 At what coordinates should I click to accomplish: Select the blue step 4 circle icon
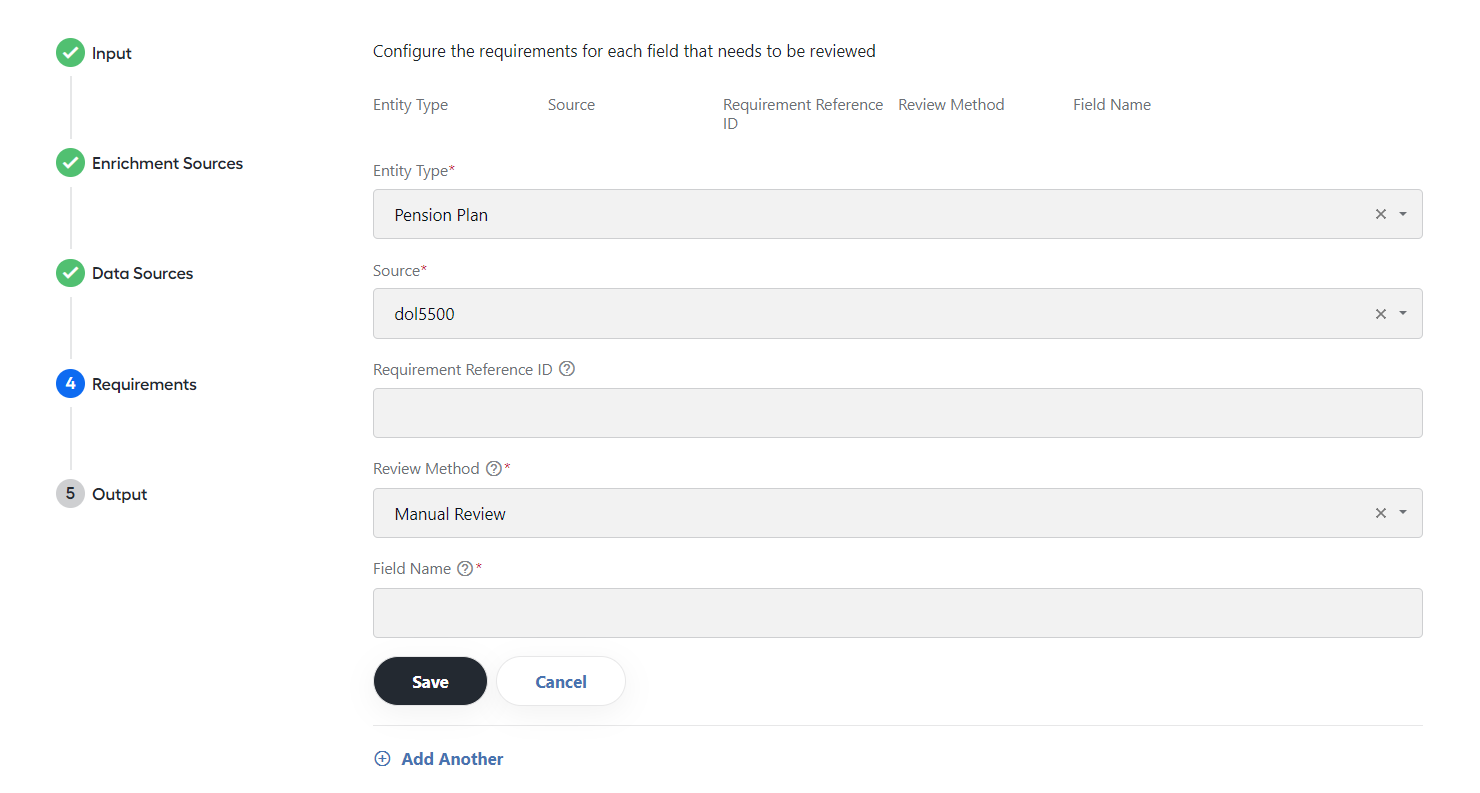(70, 384)
